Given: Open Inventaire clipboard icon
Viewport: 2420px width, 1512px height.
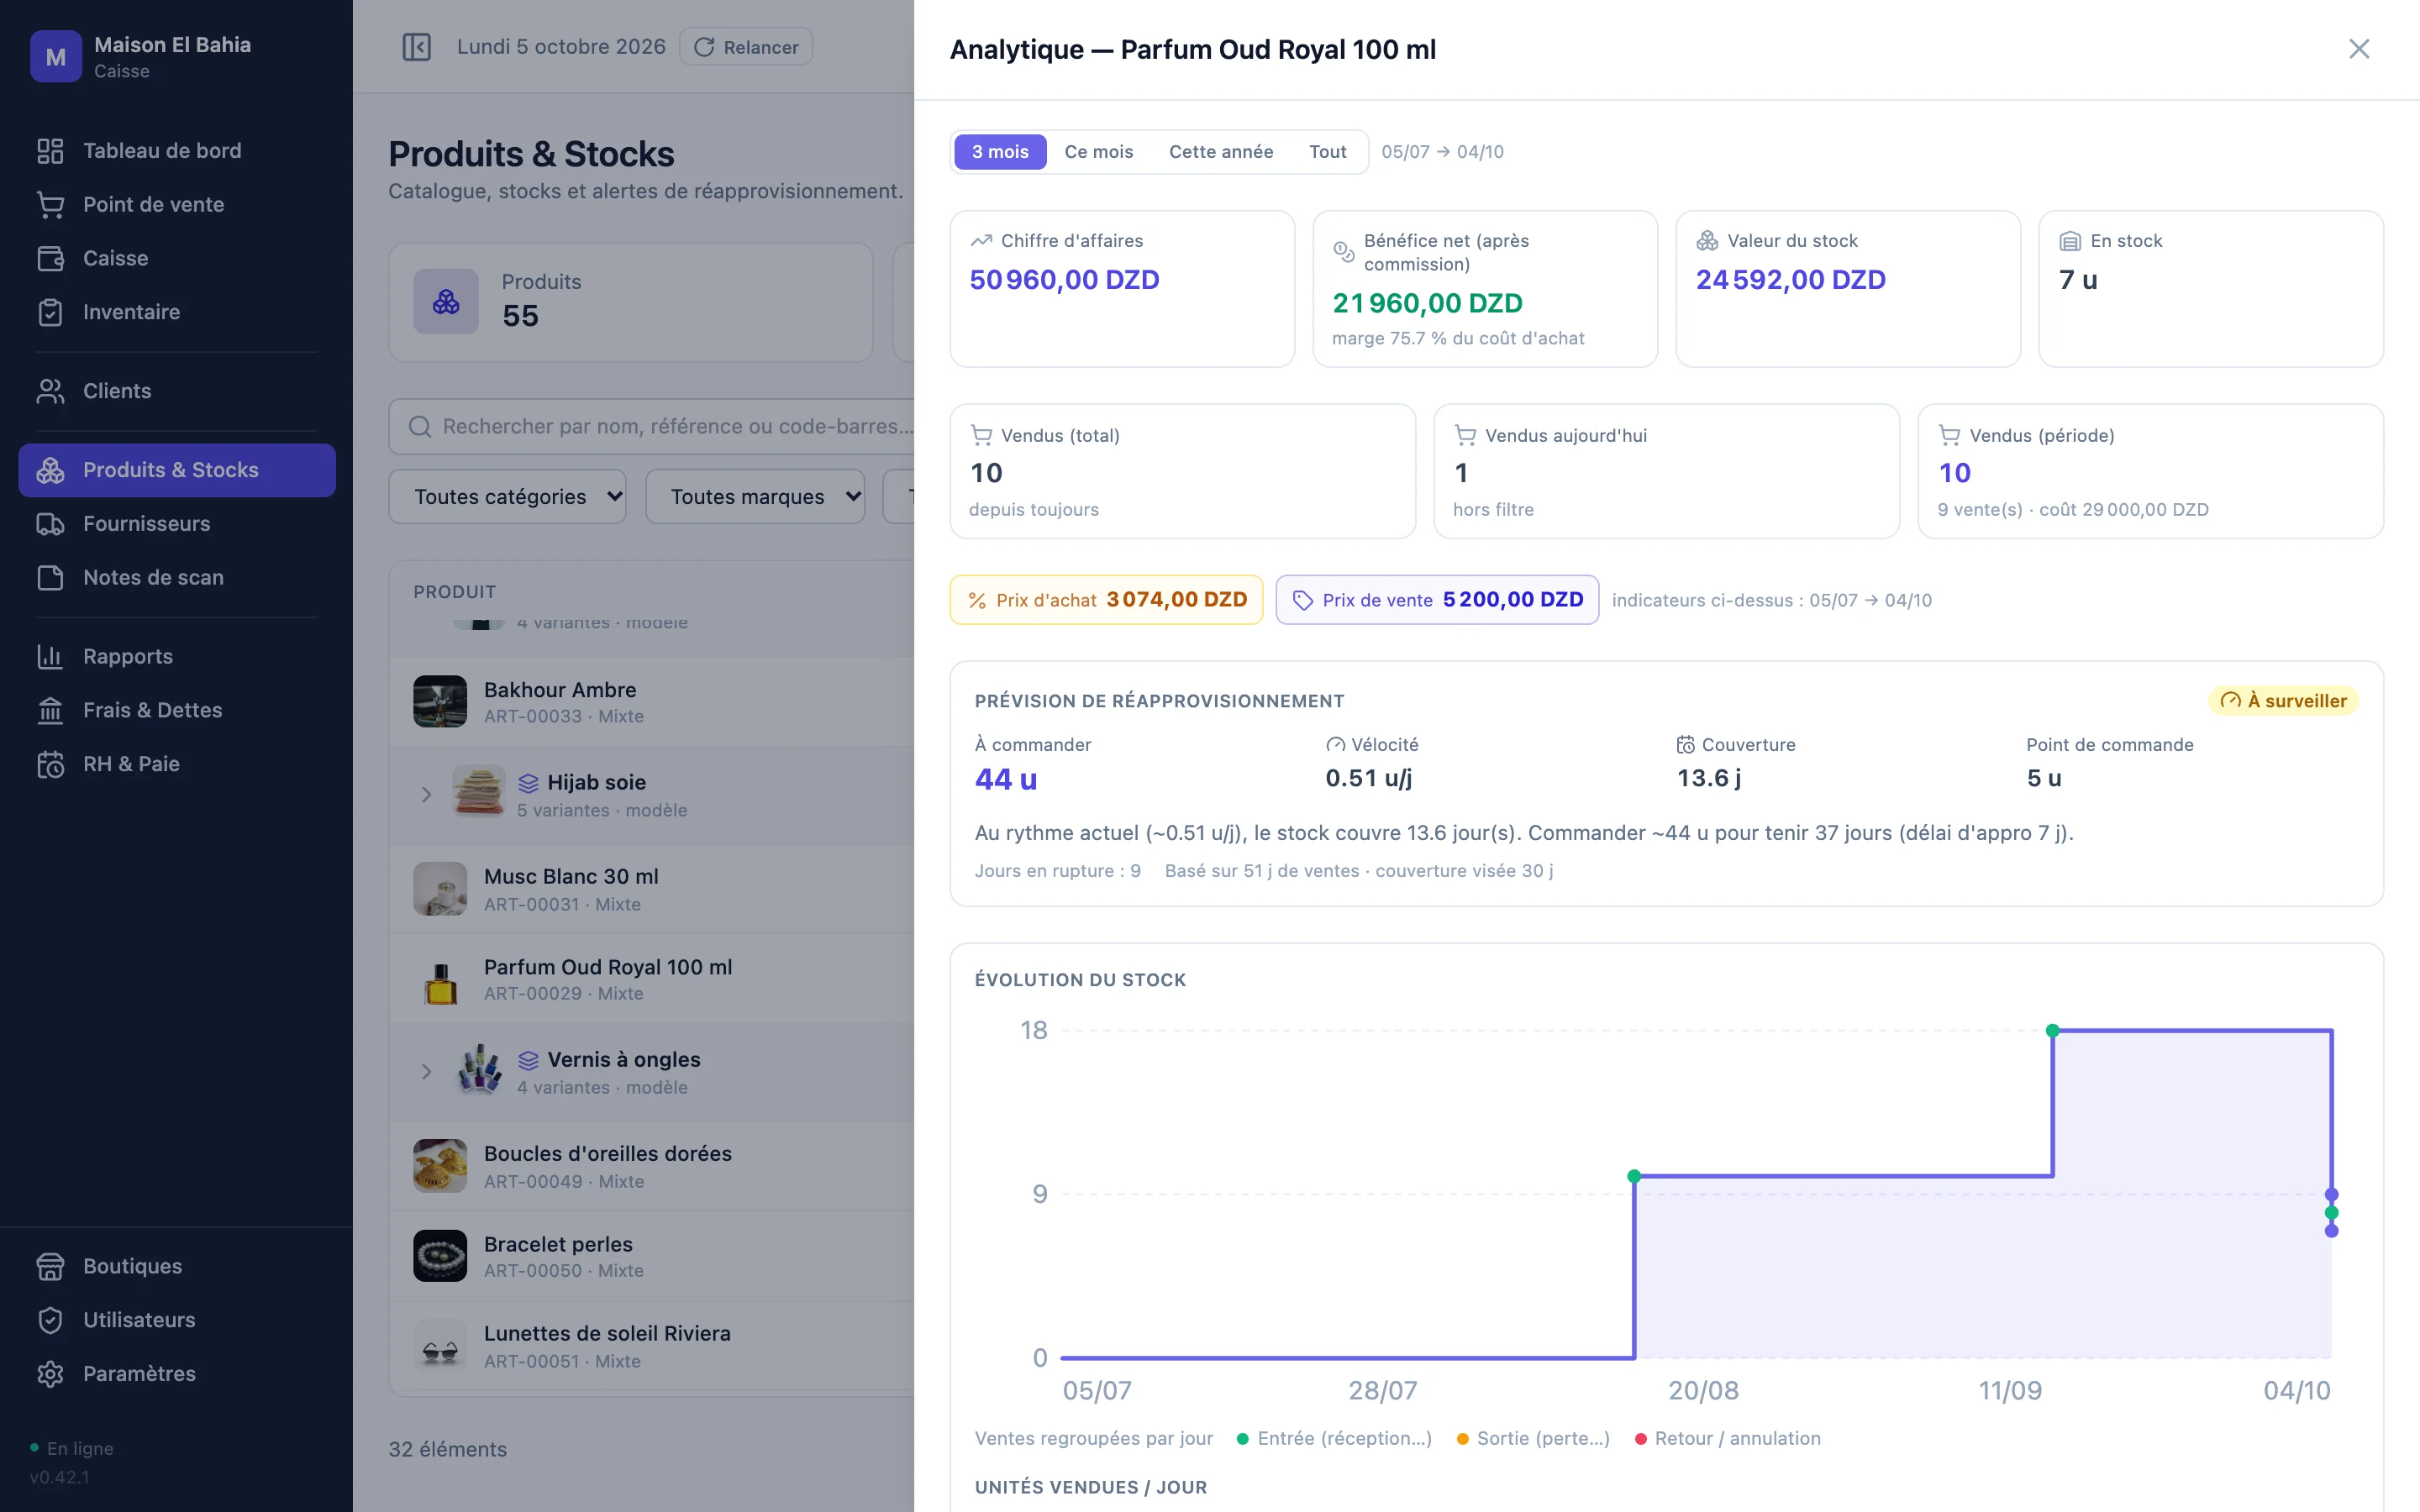Looking at the screenshot, I should tap(50, 312).
